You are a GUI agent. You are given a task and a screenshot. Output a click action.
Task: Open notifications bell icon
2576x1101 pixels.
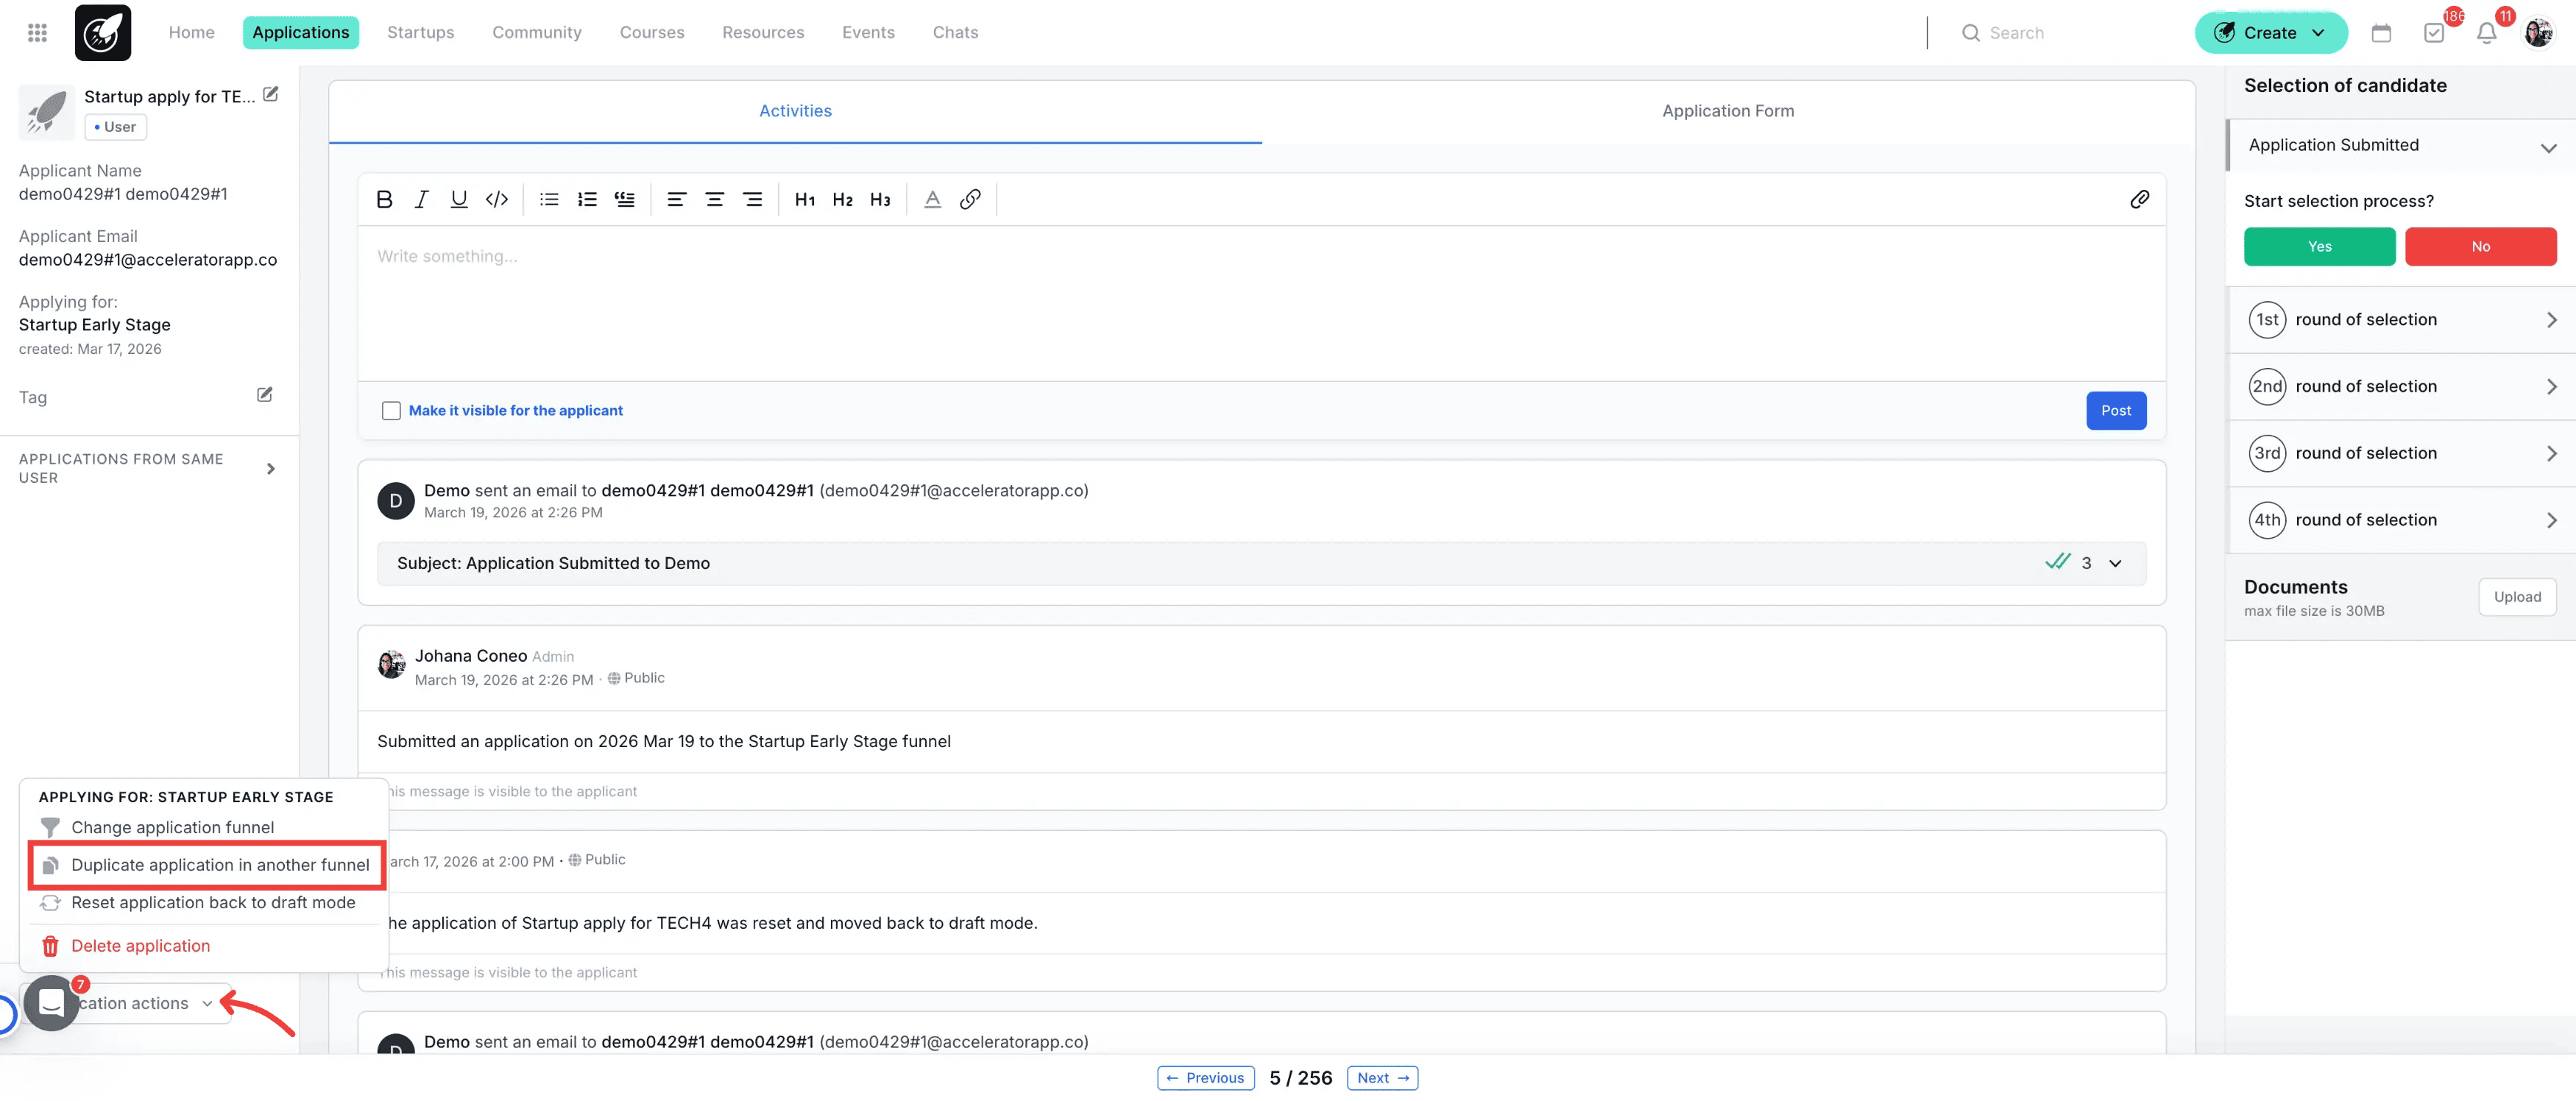point(2486,33)
